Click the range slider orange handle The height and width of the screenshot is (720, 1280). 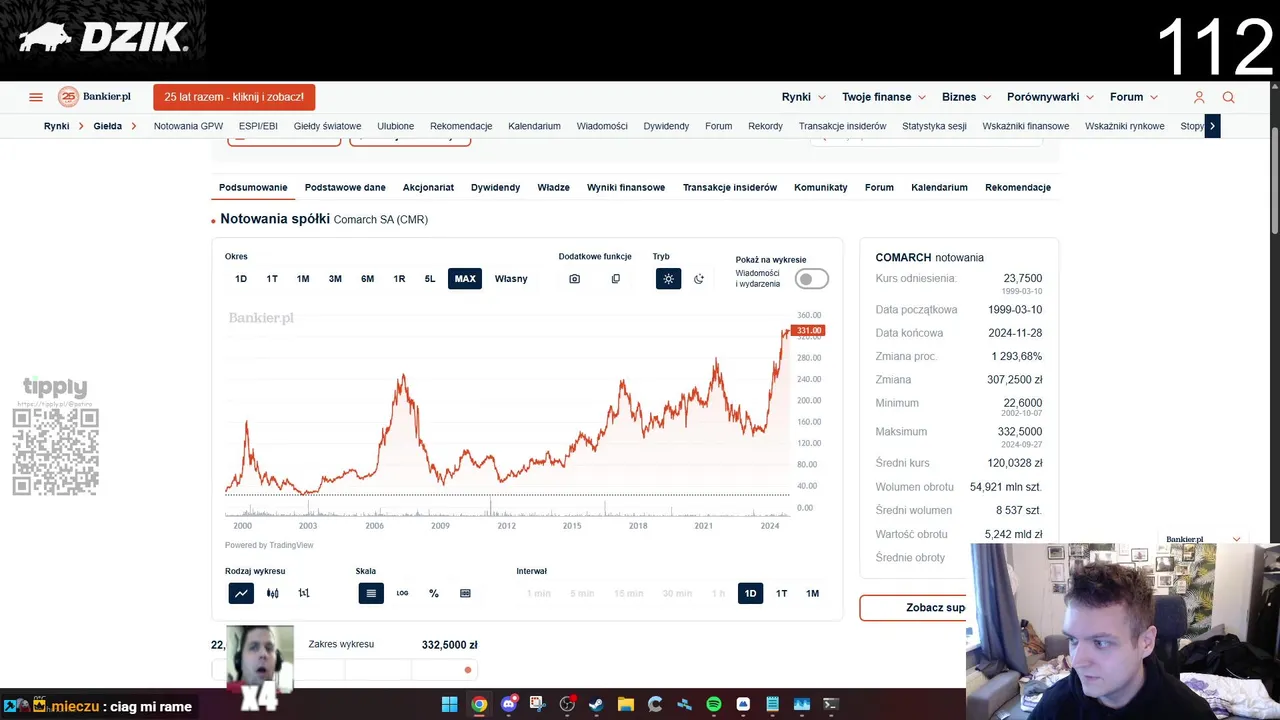pyautogui.click(x=468, y=670)
